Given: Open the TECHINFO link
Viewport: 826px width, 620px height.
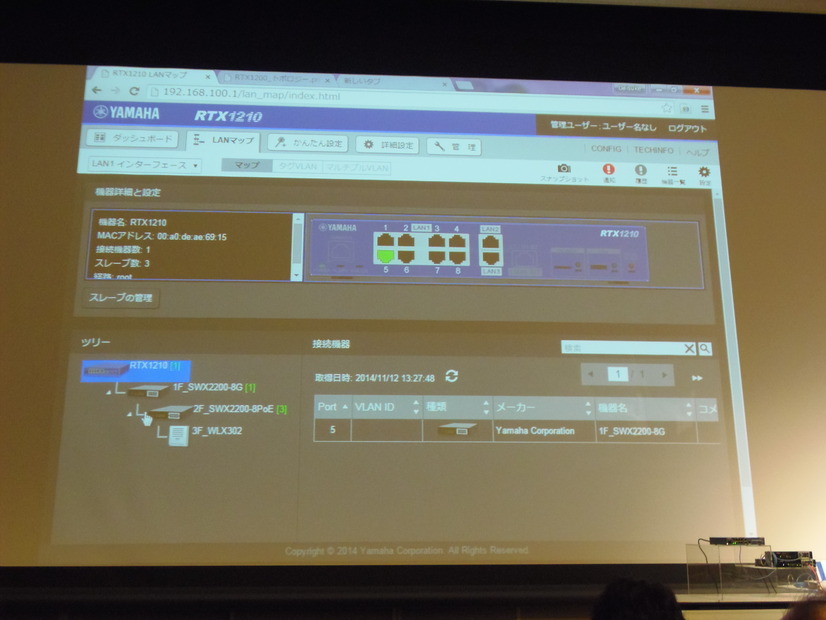Looking at the screenshot, I should point(653,150).
